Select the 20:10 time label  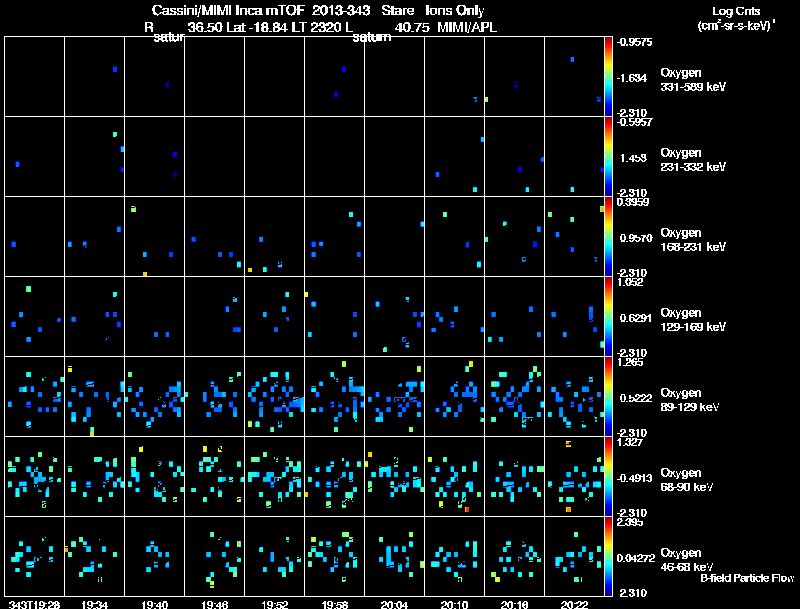[x=454, y=603]
